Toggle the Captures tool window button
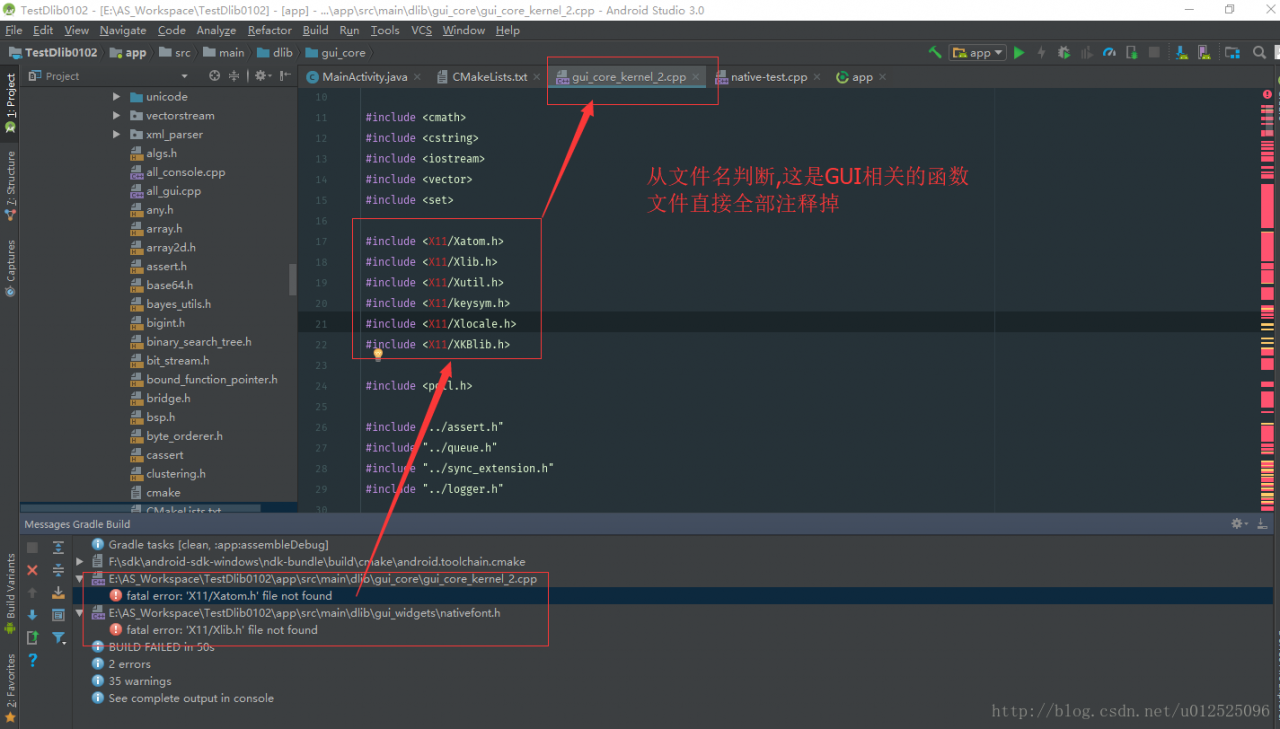 tap(11, 268)
